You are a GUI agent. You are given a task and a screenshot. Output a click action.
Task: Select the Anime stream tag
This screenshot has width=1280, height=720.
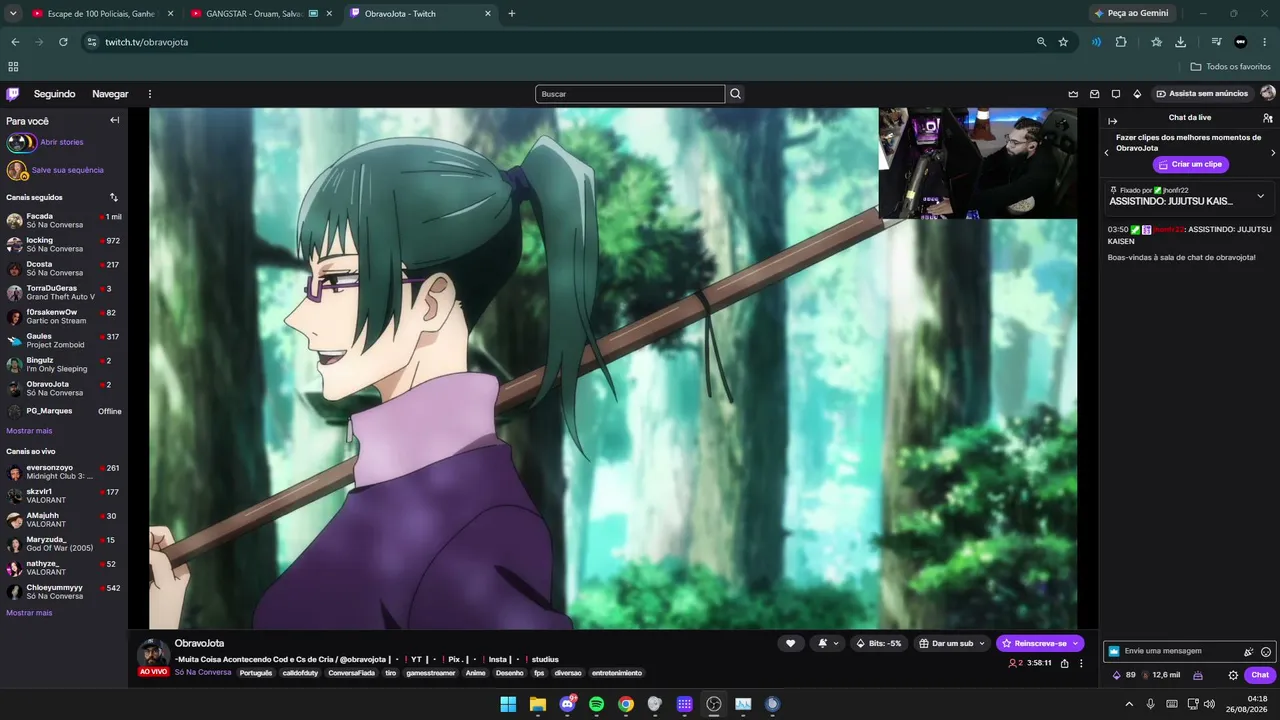coord(475,673)
